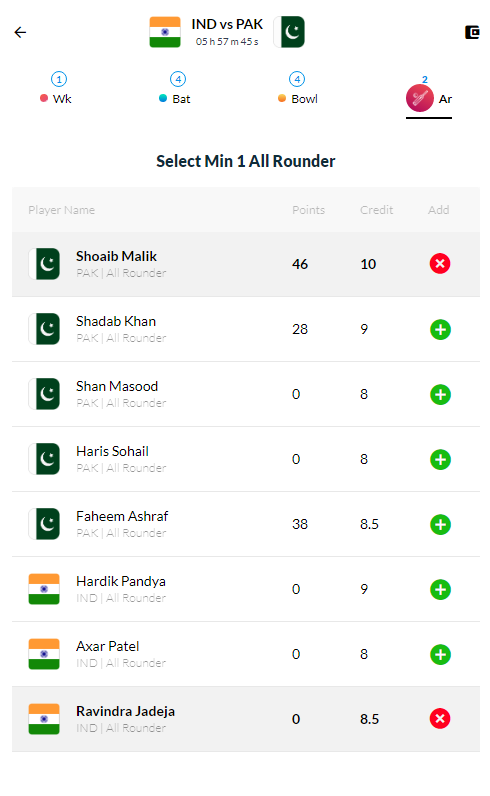The image size is (490, 796).
Task: Remove Shoaib Malik with red cross
Action: tap(440, 263)
